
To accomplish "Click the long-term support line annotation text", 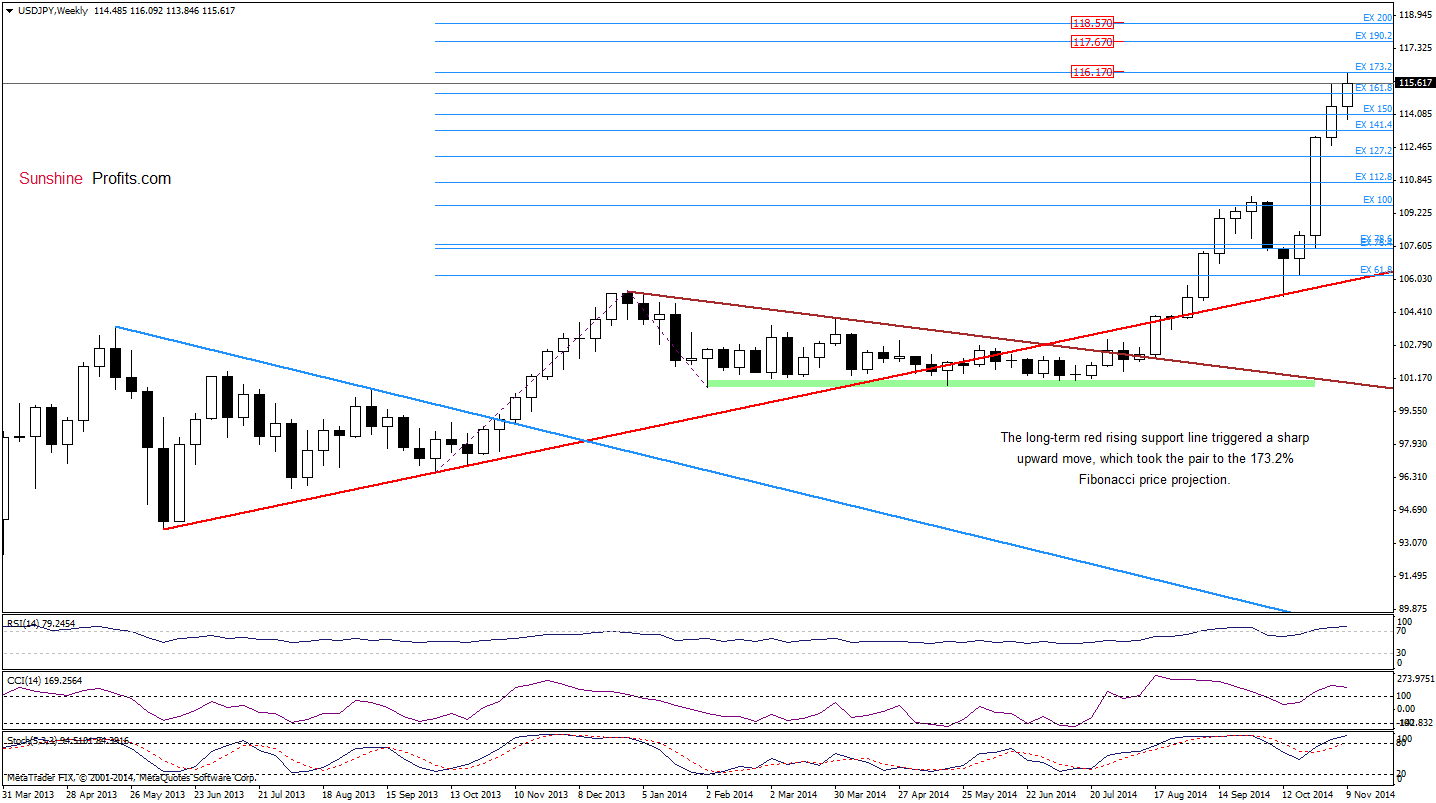I will tap(1154, 459).
